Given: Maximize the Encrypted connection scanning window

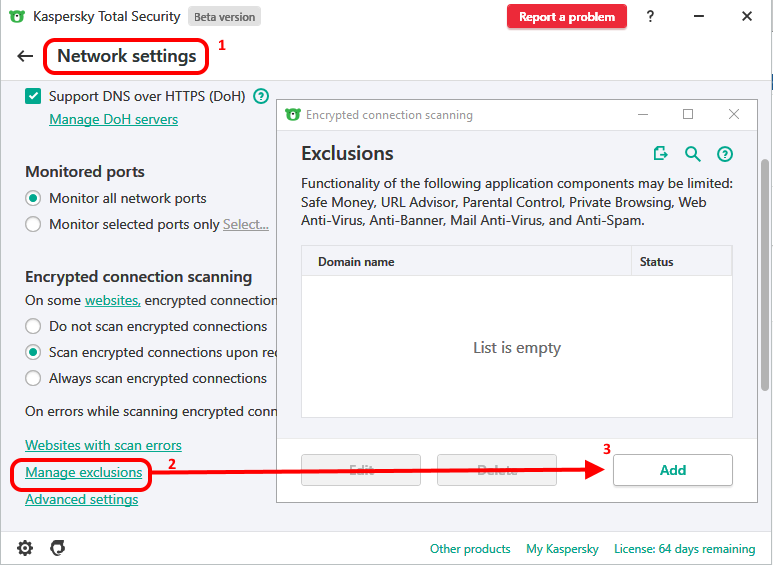Looking at the screenshot, I should [x=688, y=114].
